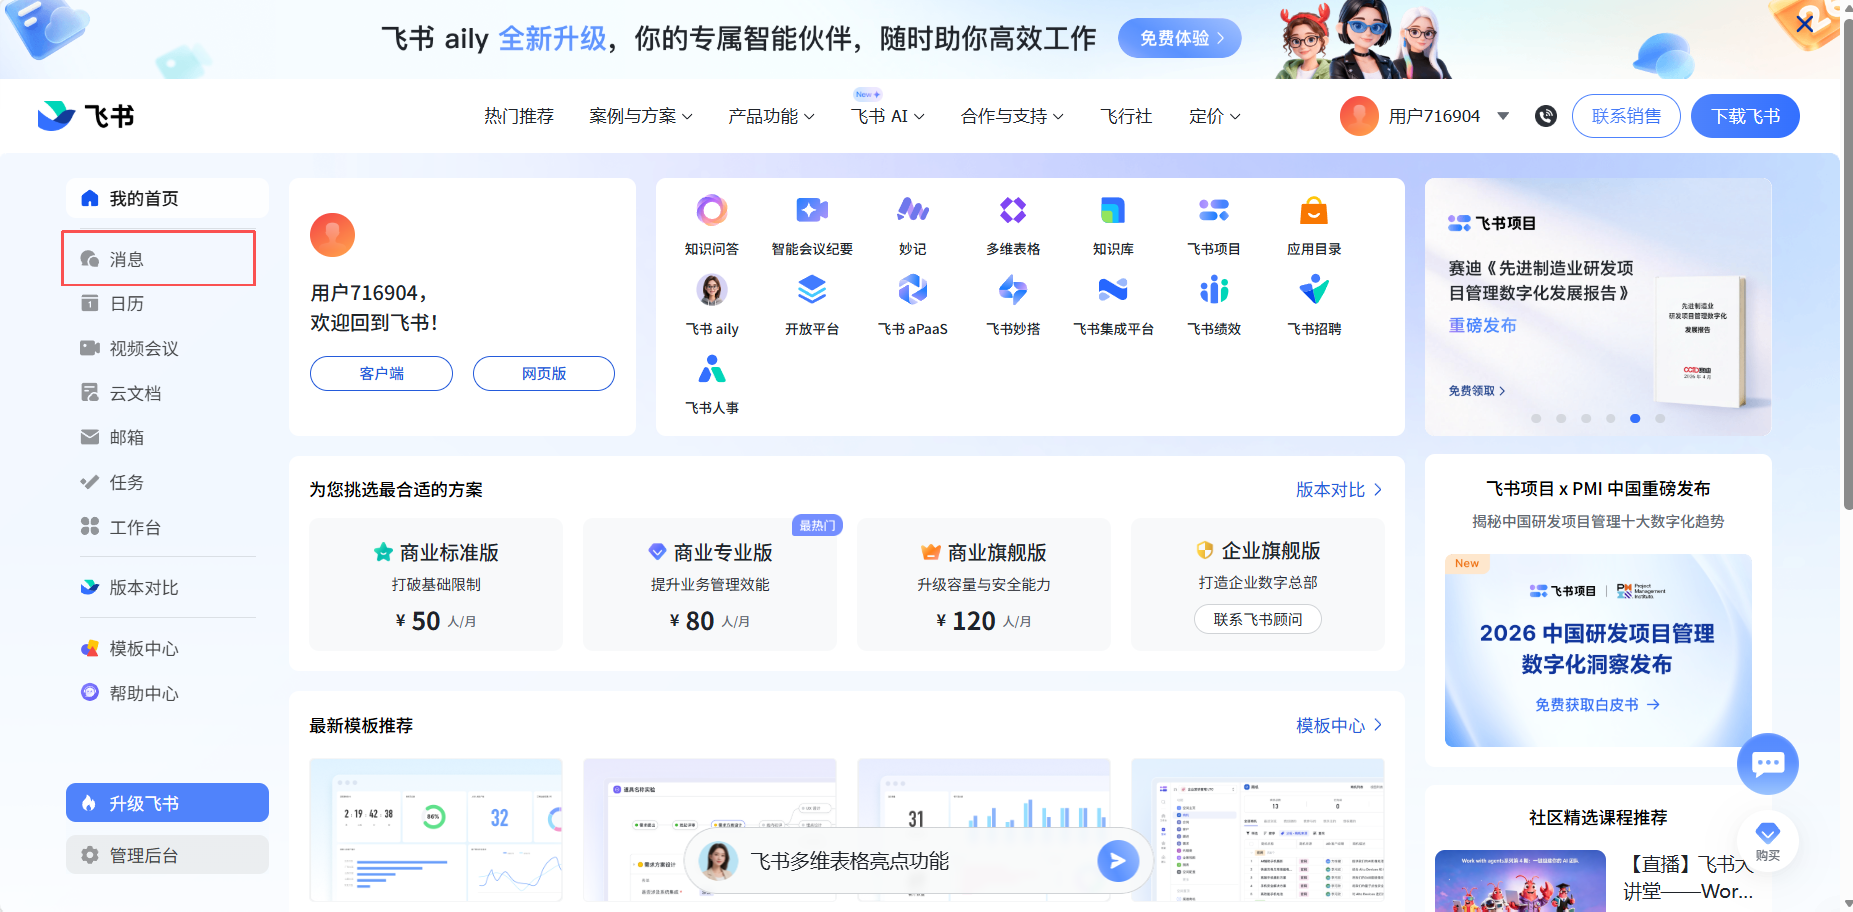1853x912 pixels.
Task: Click 免费获取白皮书 link
Action: click(x=1597, y=705)
